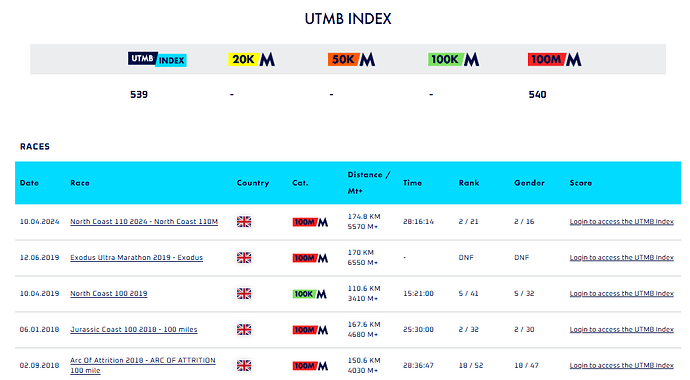This screenshot has width=690, height=380.
Task: Click date 02.09.2018
Action: click(39, 365)
